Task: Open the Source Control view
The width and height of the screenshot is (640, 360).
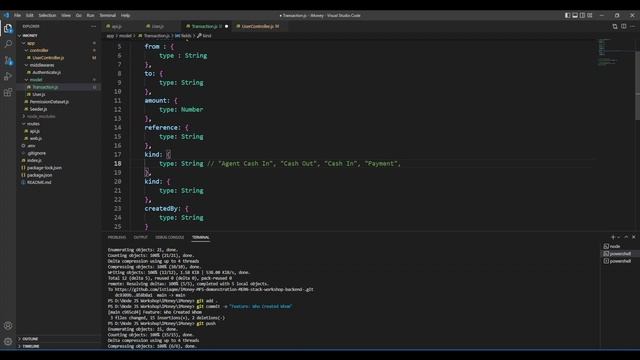Action: 8,60
